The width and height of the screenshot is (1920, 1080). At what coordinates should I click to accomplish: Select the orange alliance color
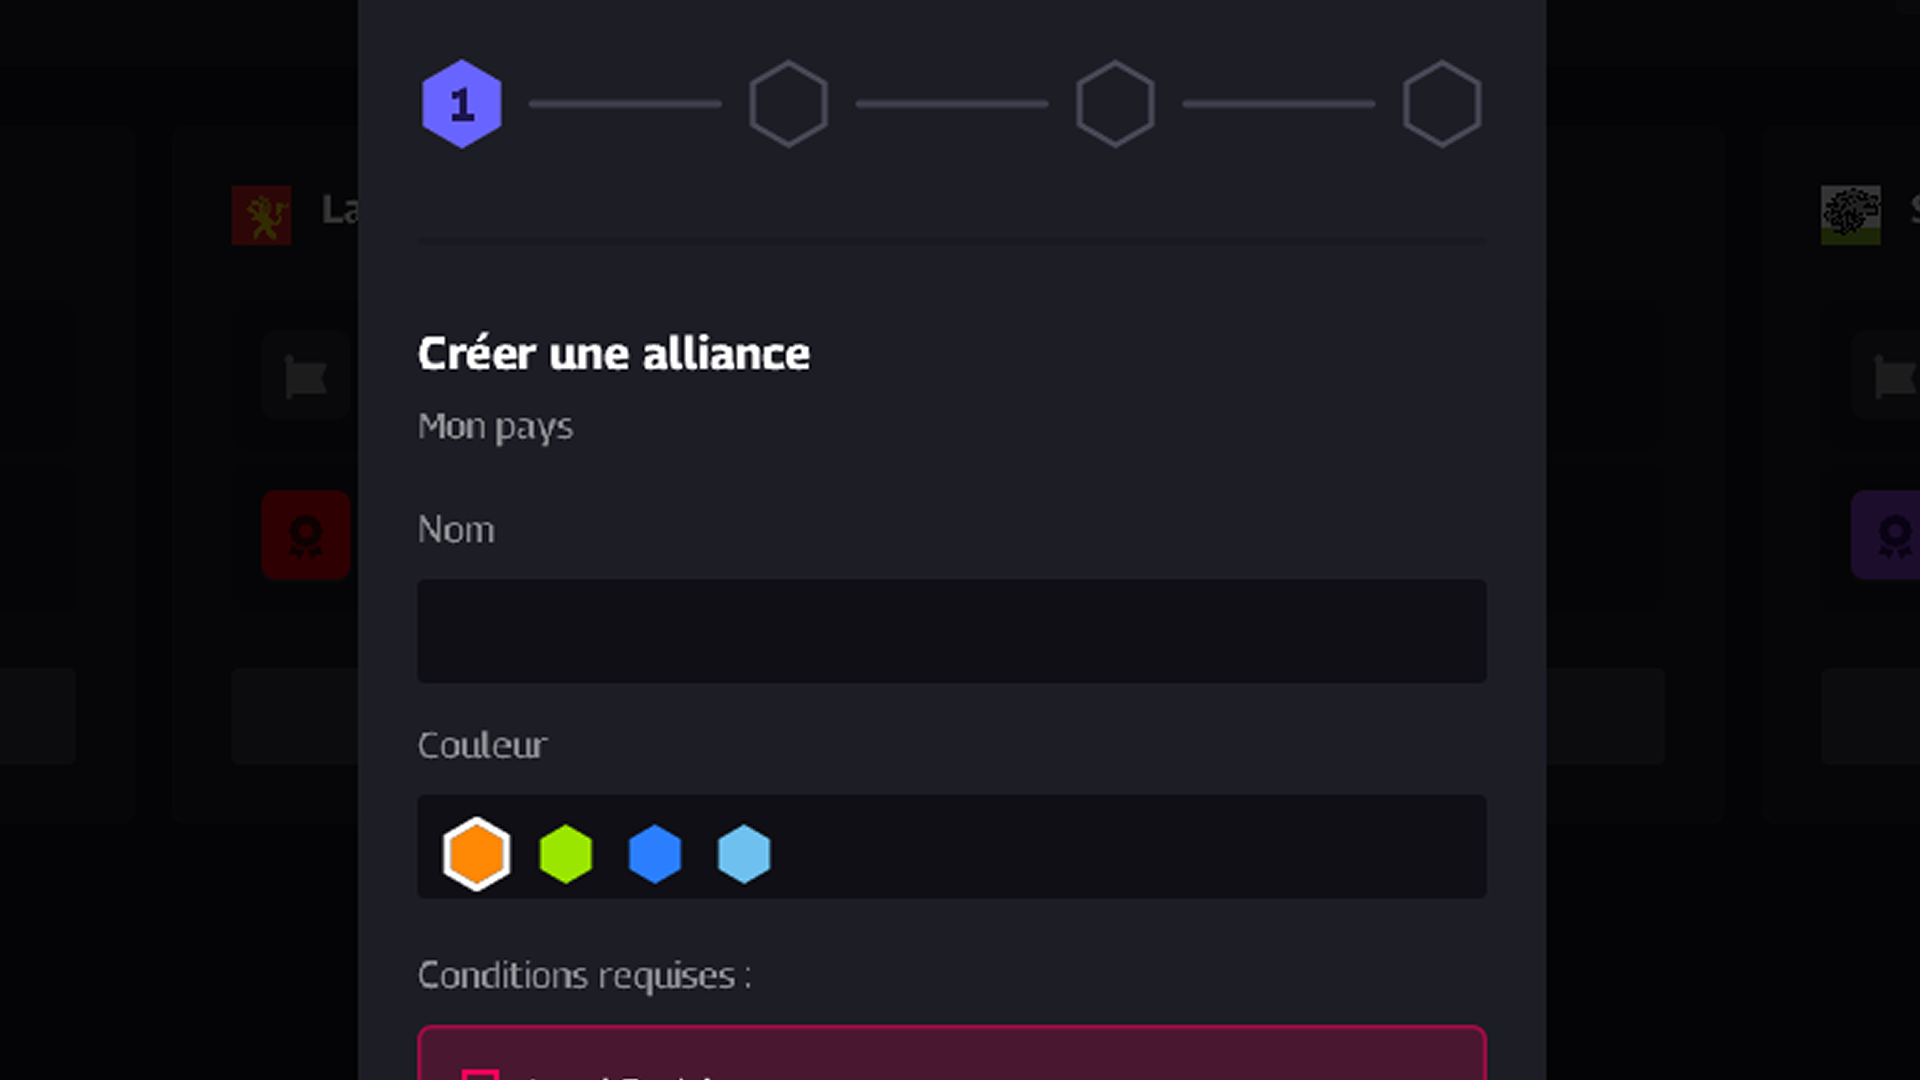point(477,853)
